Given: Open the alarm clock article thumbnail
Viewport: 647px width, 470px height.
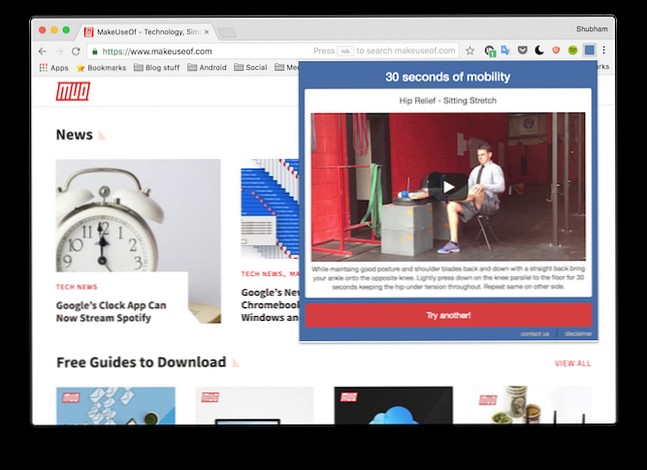Looking at the screenshot, I should click(138, 215).
